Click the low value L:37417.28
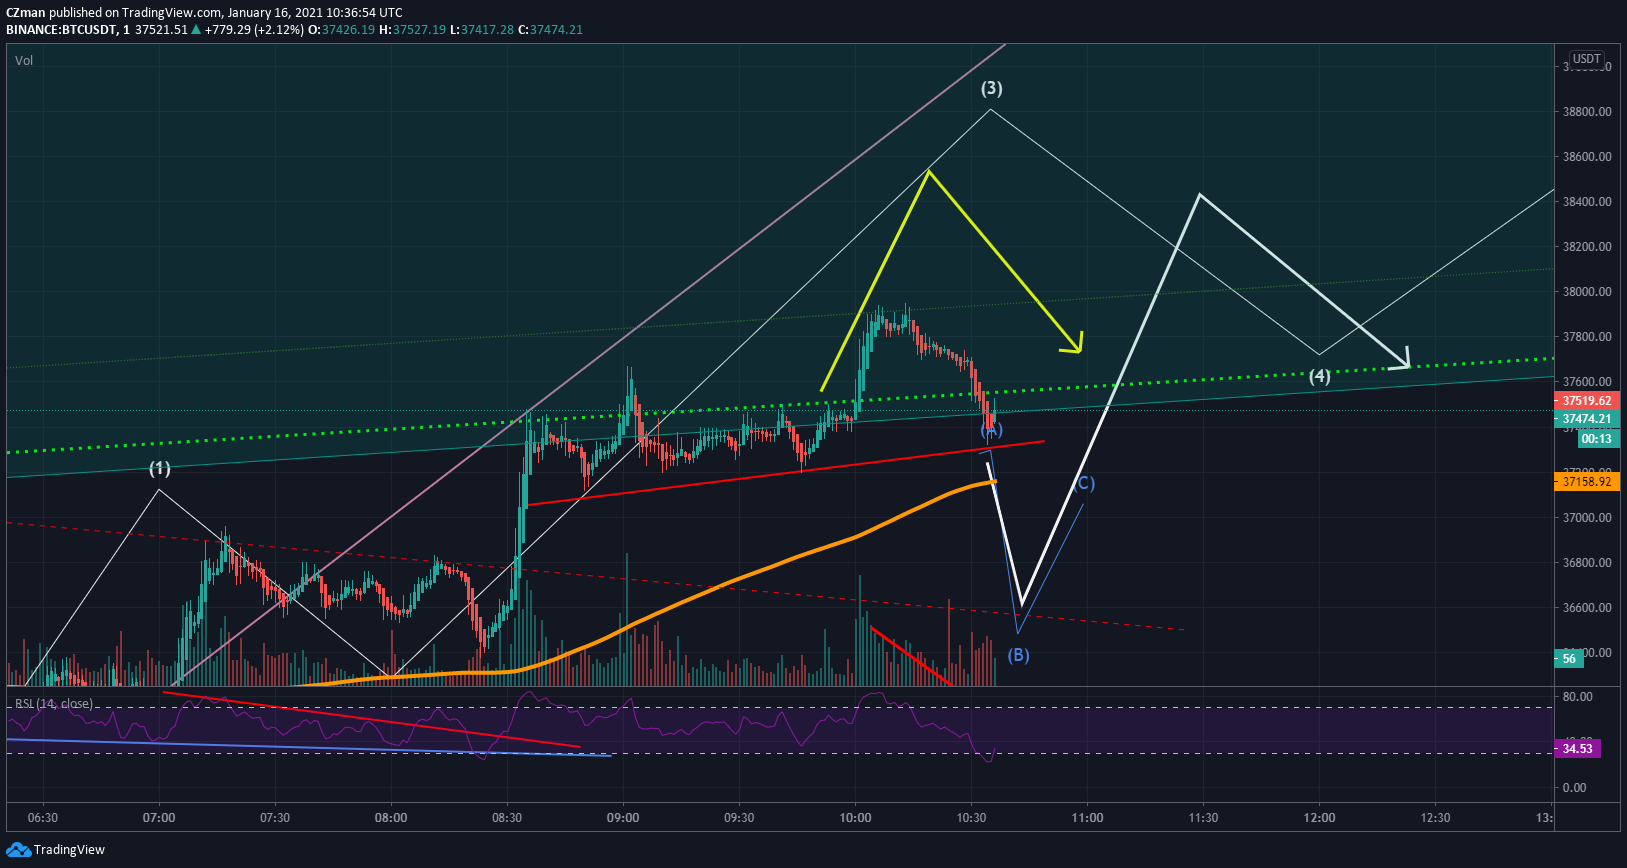Screen dimensions: 1627x868 click(481, 30)
